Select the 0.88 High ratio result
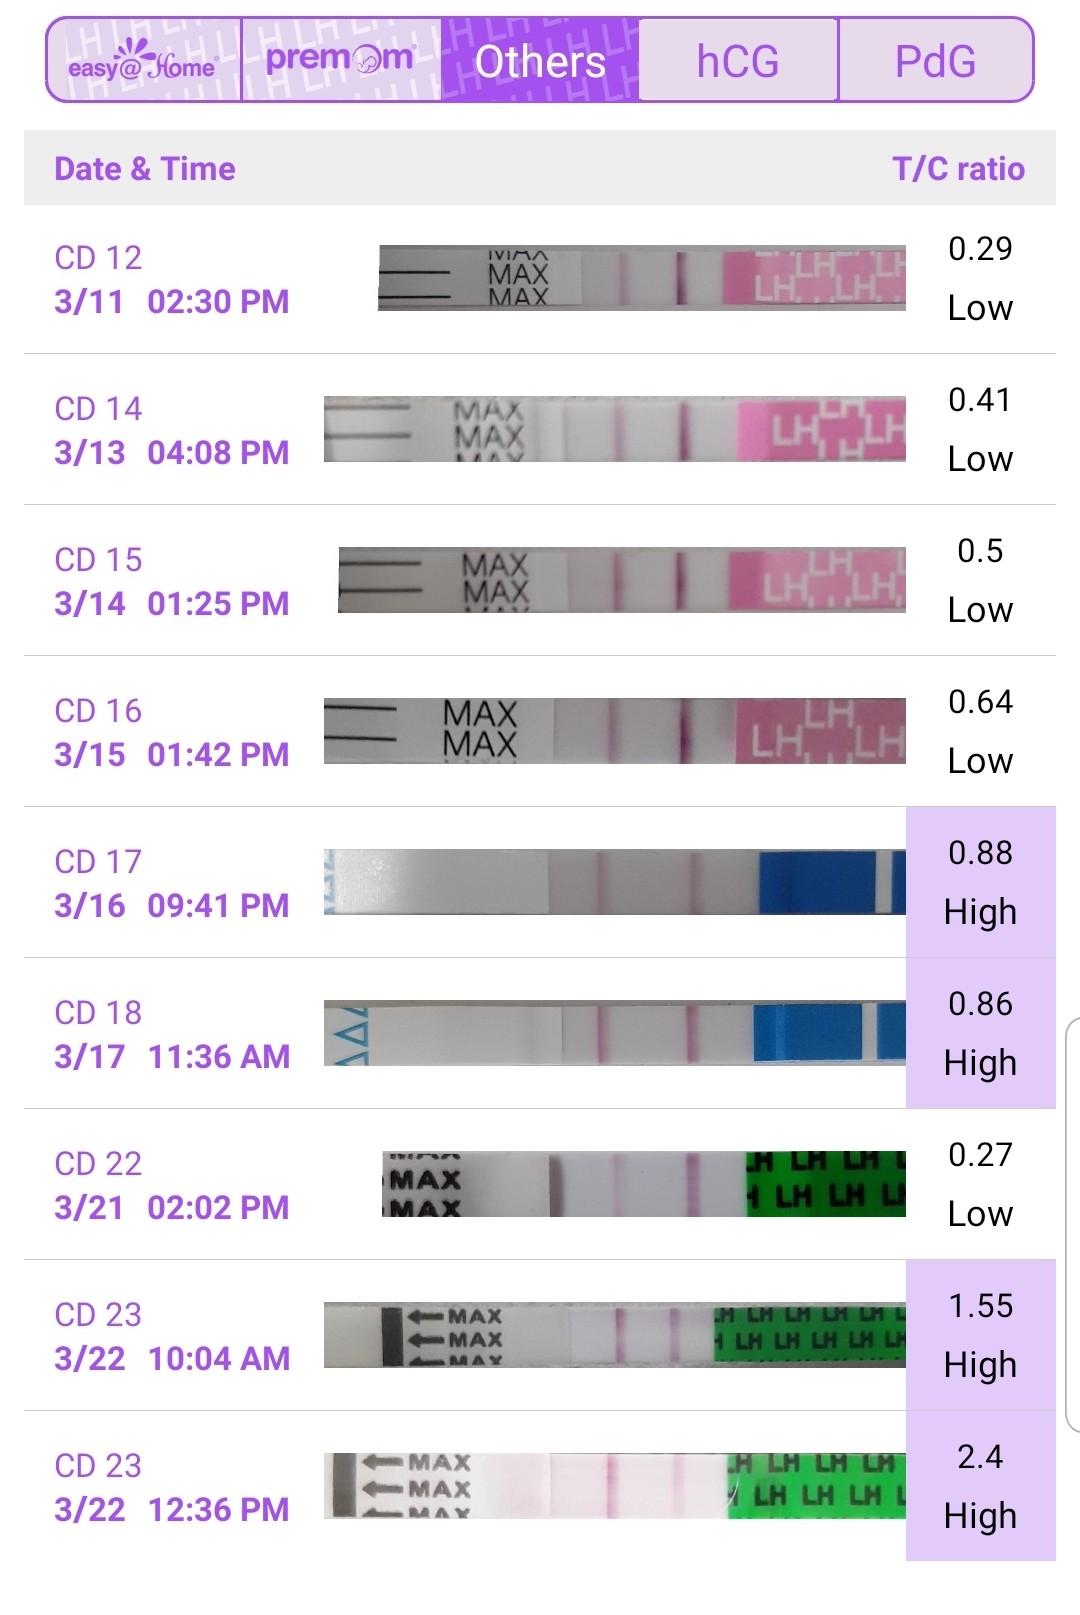 [x=981, y=882]
